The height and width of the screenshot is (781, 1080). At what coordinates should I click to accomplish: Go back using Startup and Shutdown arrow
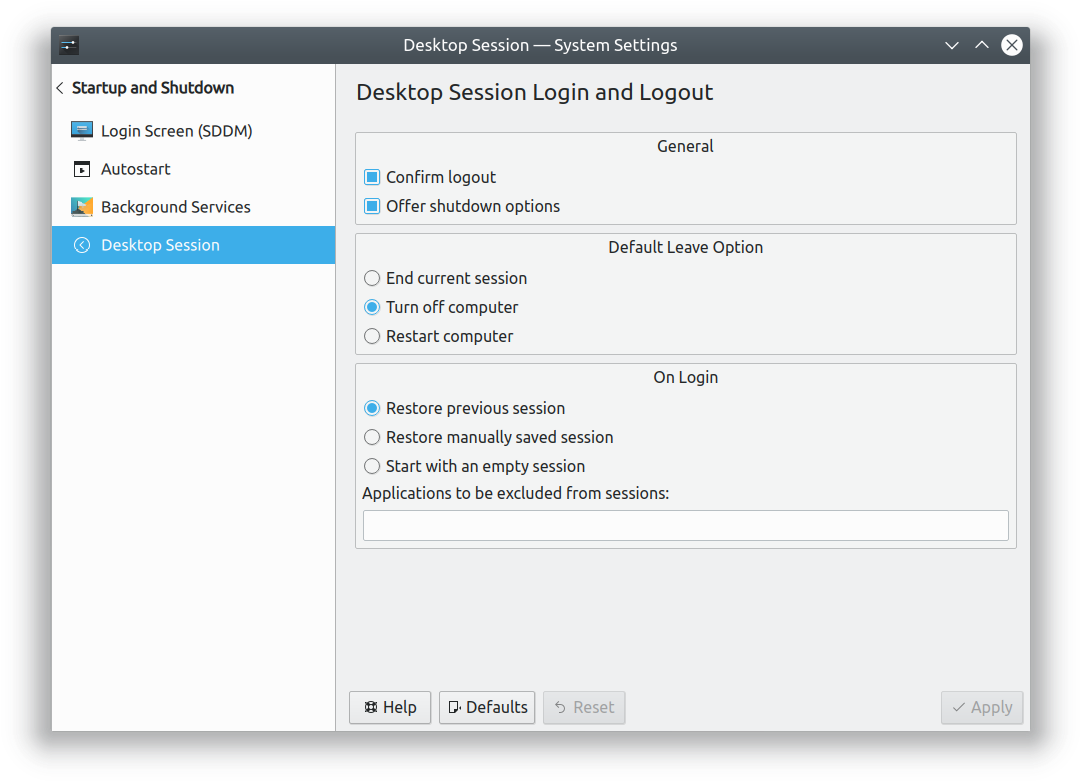coord(60,88)
